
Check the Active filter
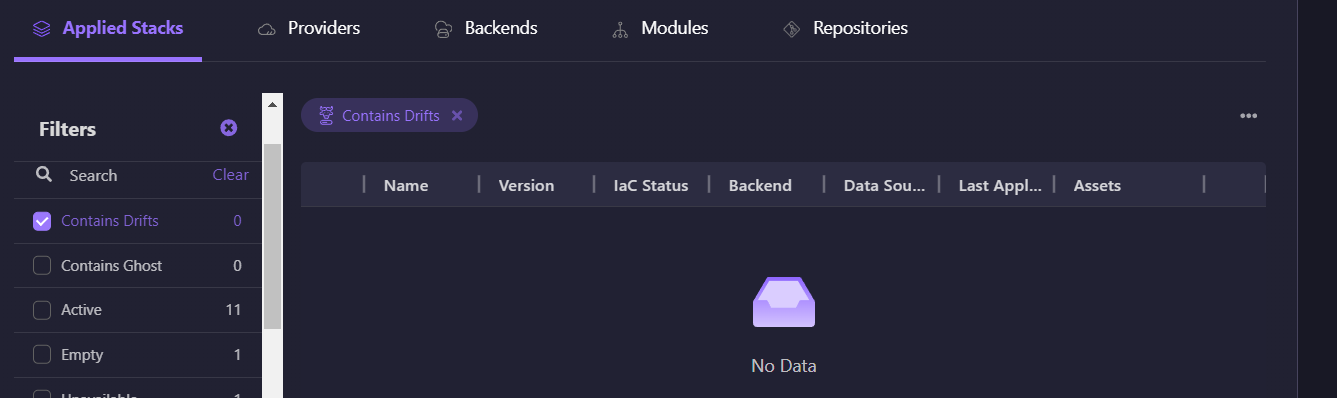[x=42, y=310]
